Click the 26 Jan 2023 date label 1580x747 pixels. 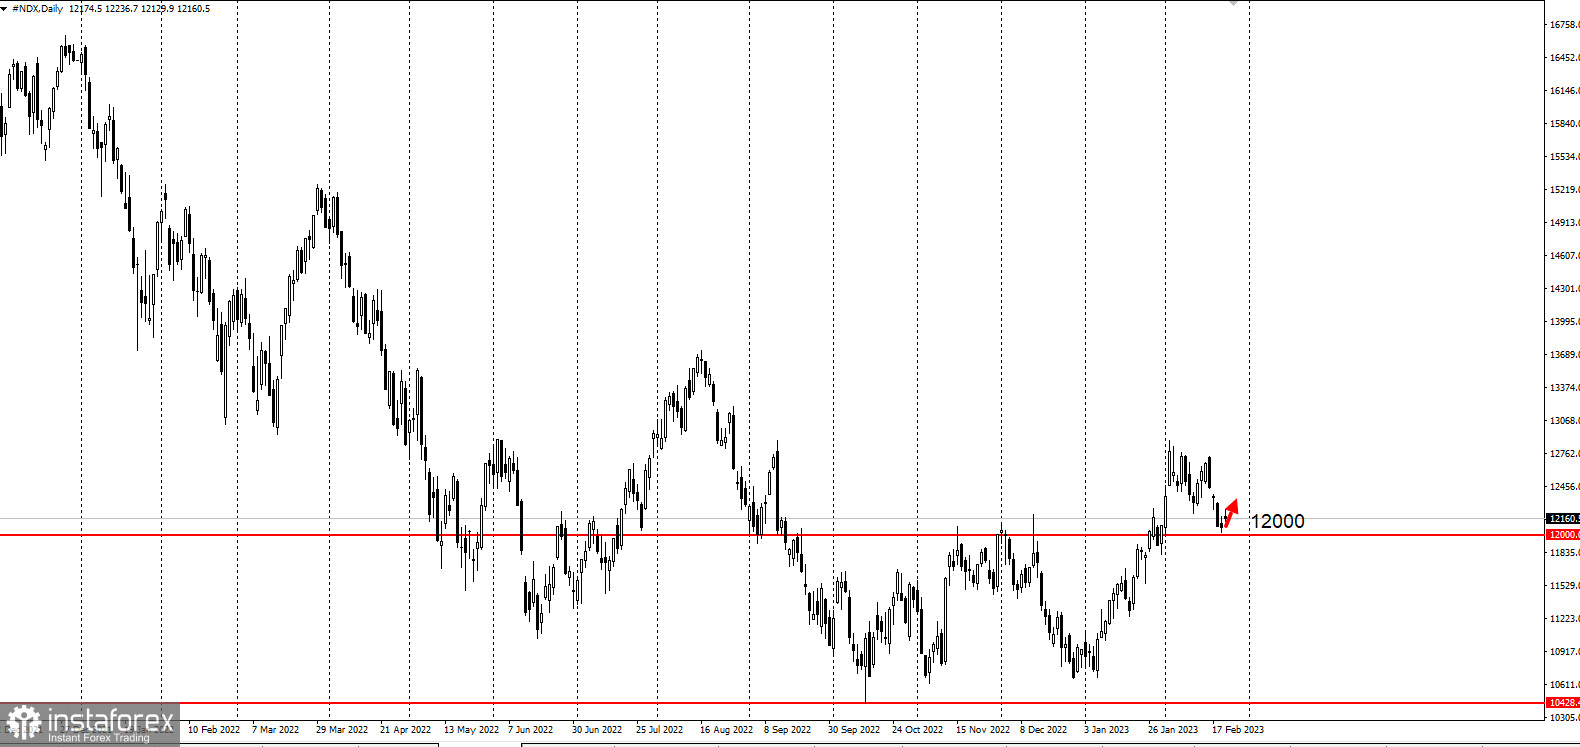pyautogui.click(x=1173, y=730)
